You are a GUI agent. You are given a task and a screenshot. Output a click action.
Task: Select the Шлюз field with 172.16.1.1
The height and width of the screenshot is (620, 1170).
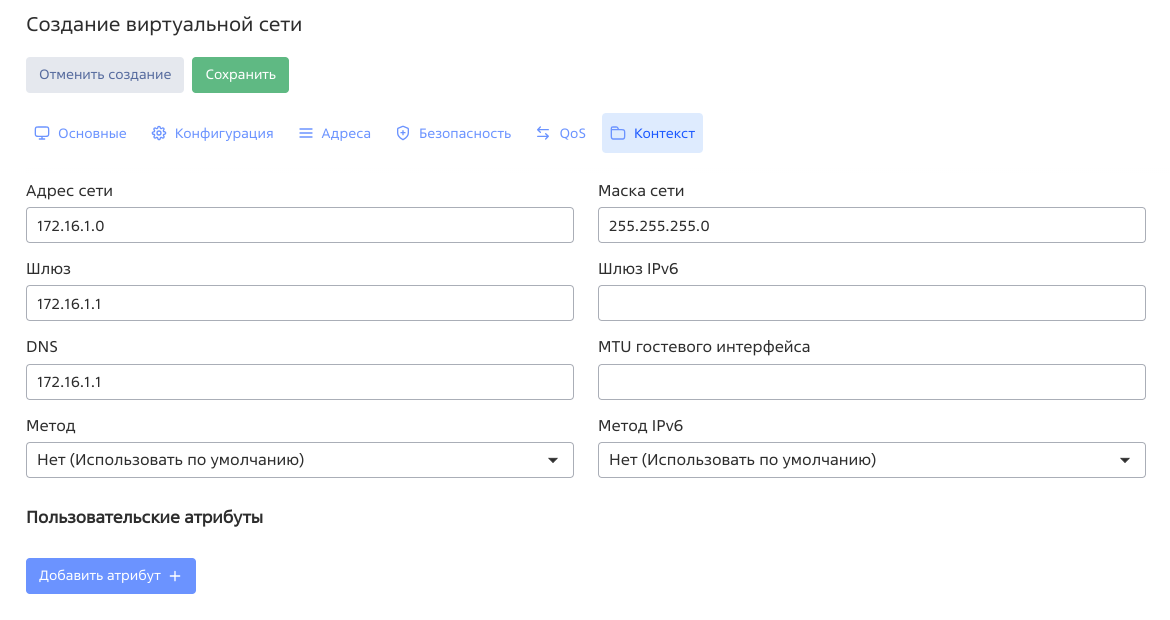click(x=300, y=303)
